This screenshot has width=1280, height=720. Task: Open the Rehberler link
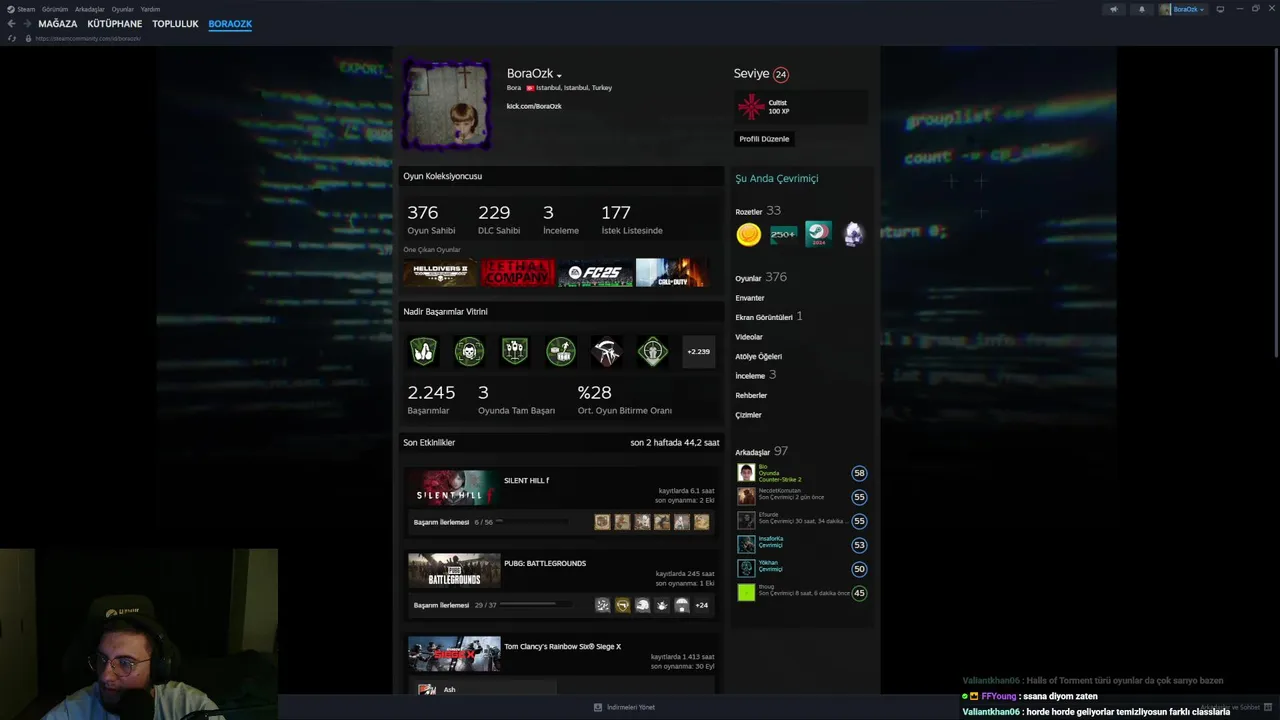point(751,395)
